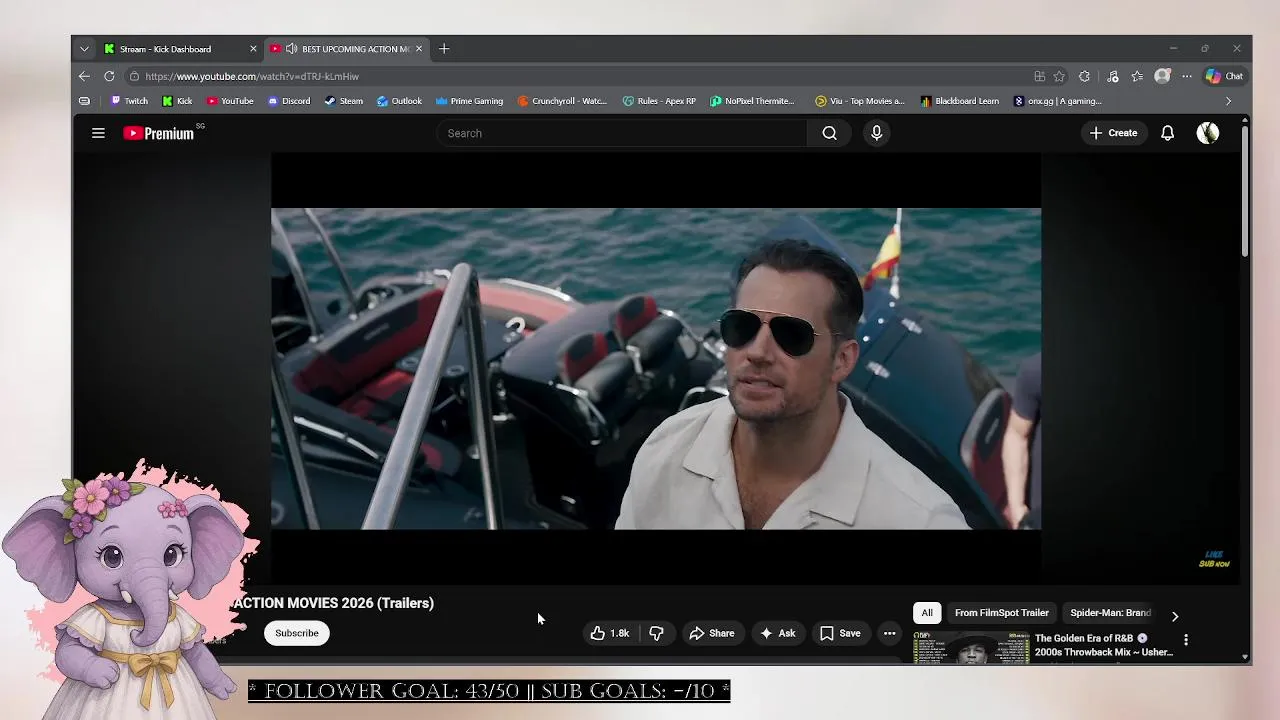Select the BEST UPCOMING ACTION MOVIES tab
Viewport: 1280px width, 720px height.
pos(348,49)
